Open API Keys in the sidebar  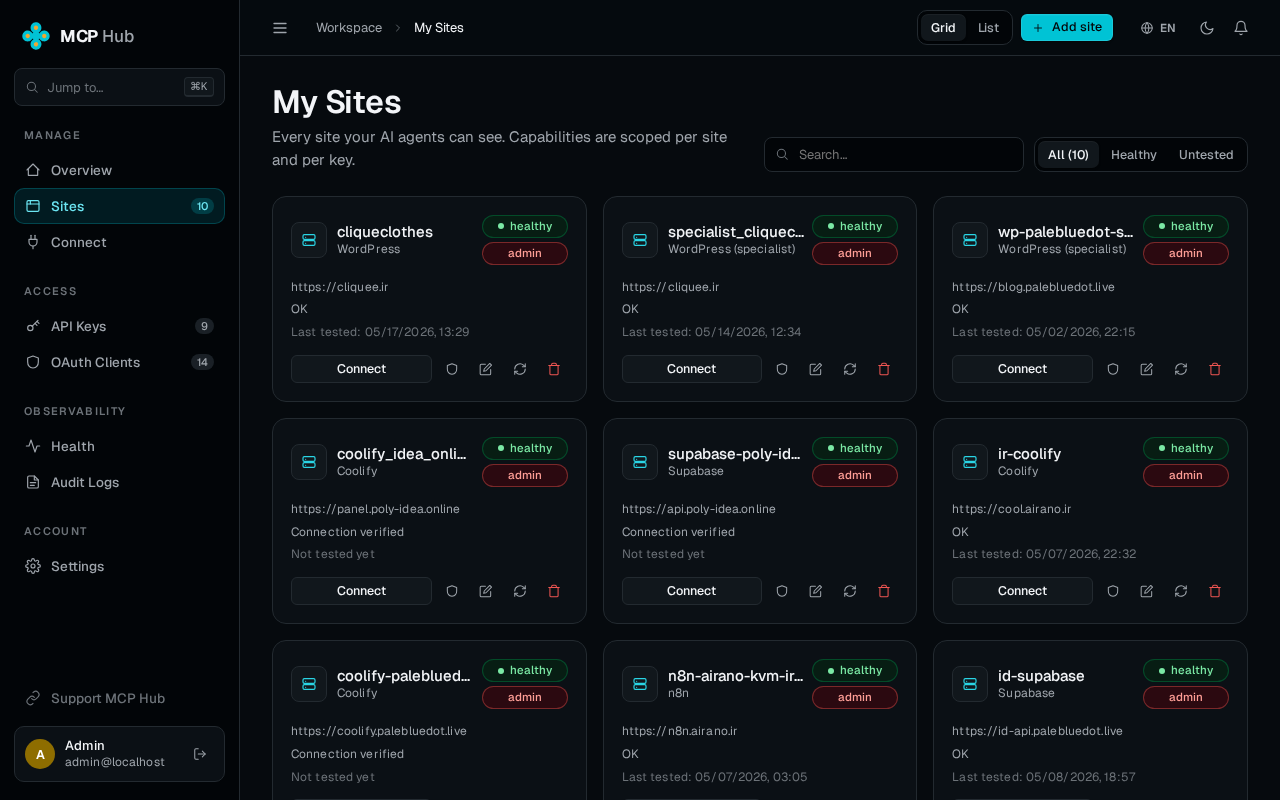pos(119,326)
